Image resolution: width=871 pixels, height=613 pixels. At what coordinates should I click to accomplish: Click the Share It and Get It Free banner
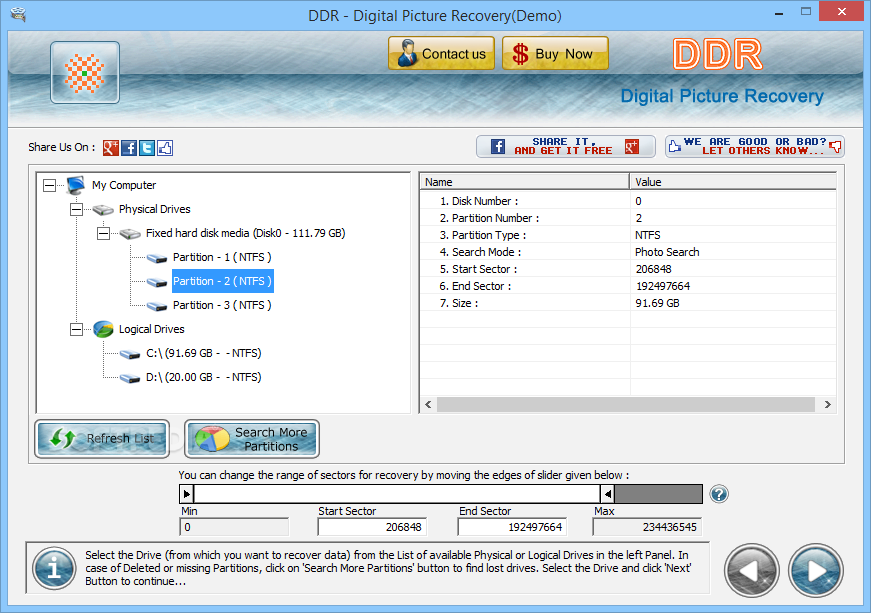pos(565,147)
